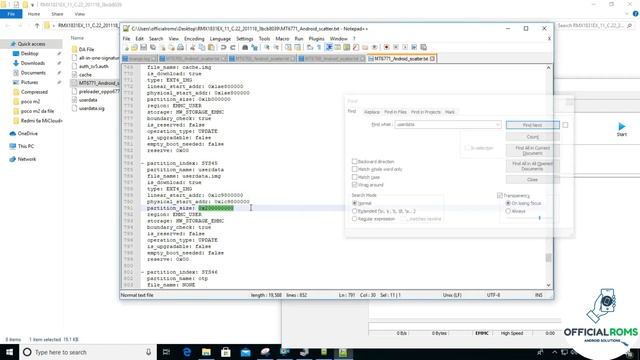The width and height of the screenshot is (640, 360).
Task: Open the File menu in Notepad++
Action: coord(127,38)
